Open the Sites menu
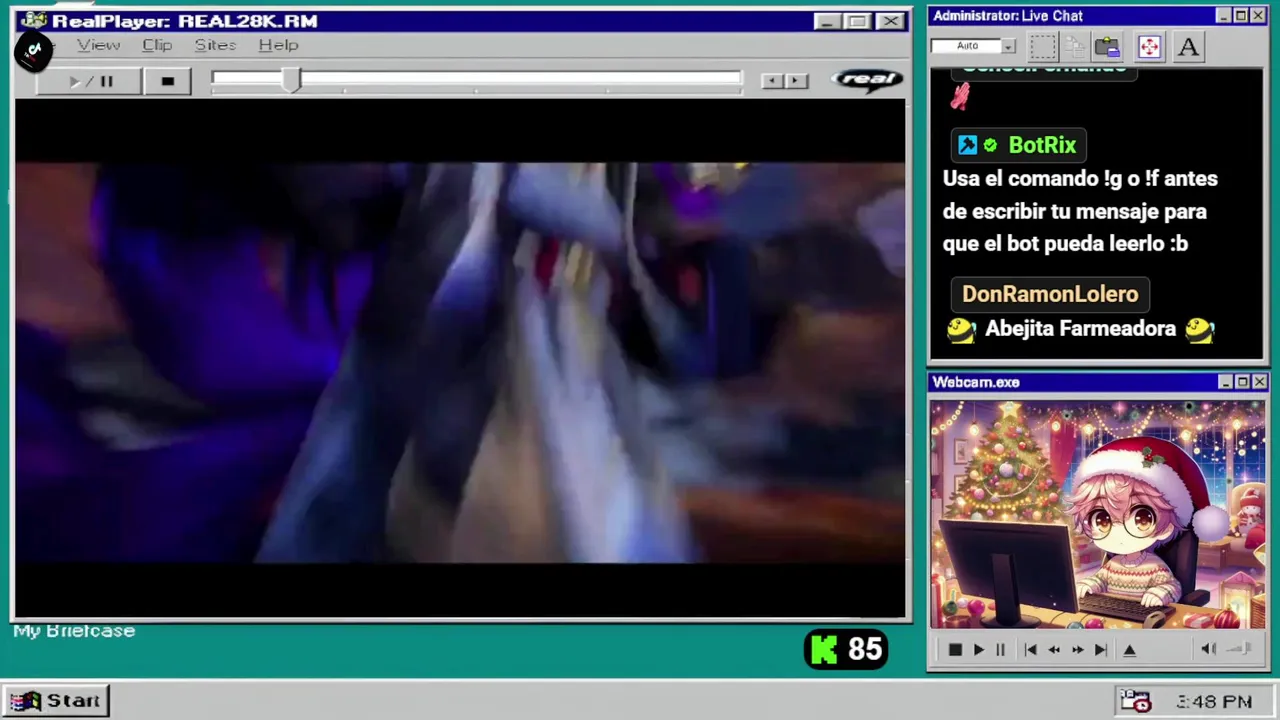The image size is (1280, 720). (x=215, y=45)
